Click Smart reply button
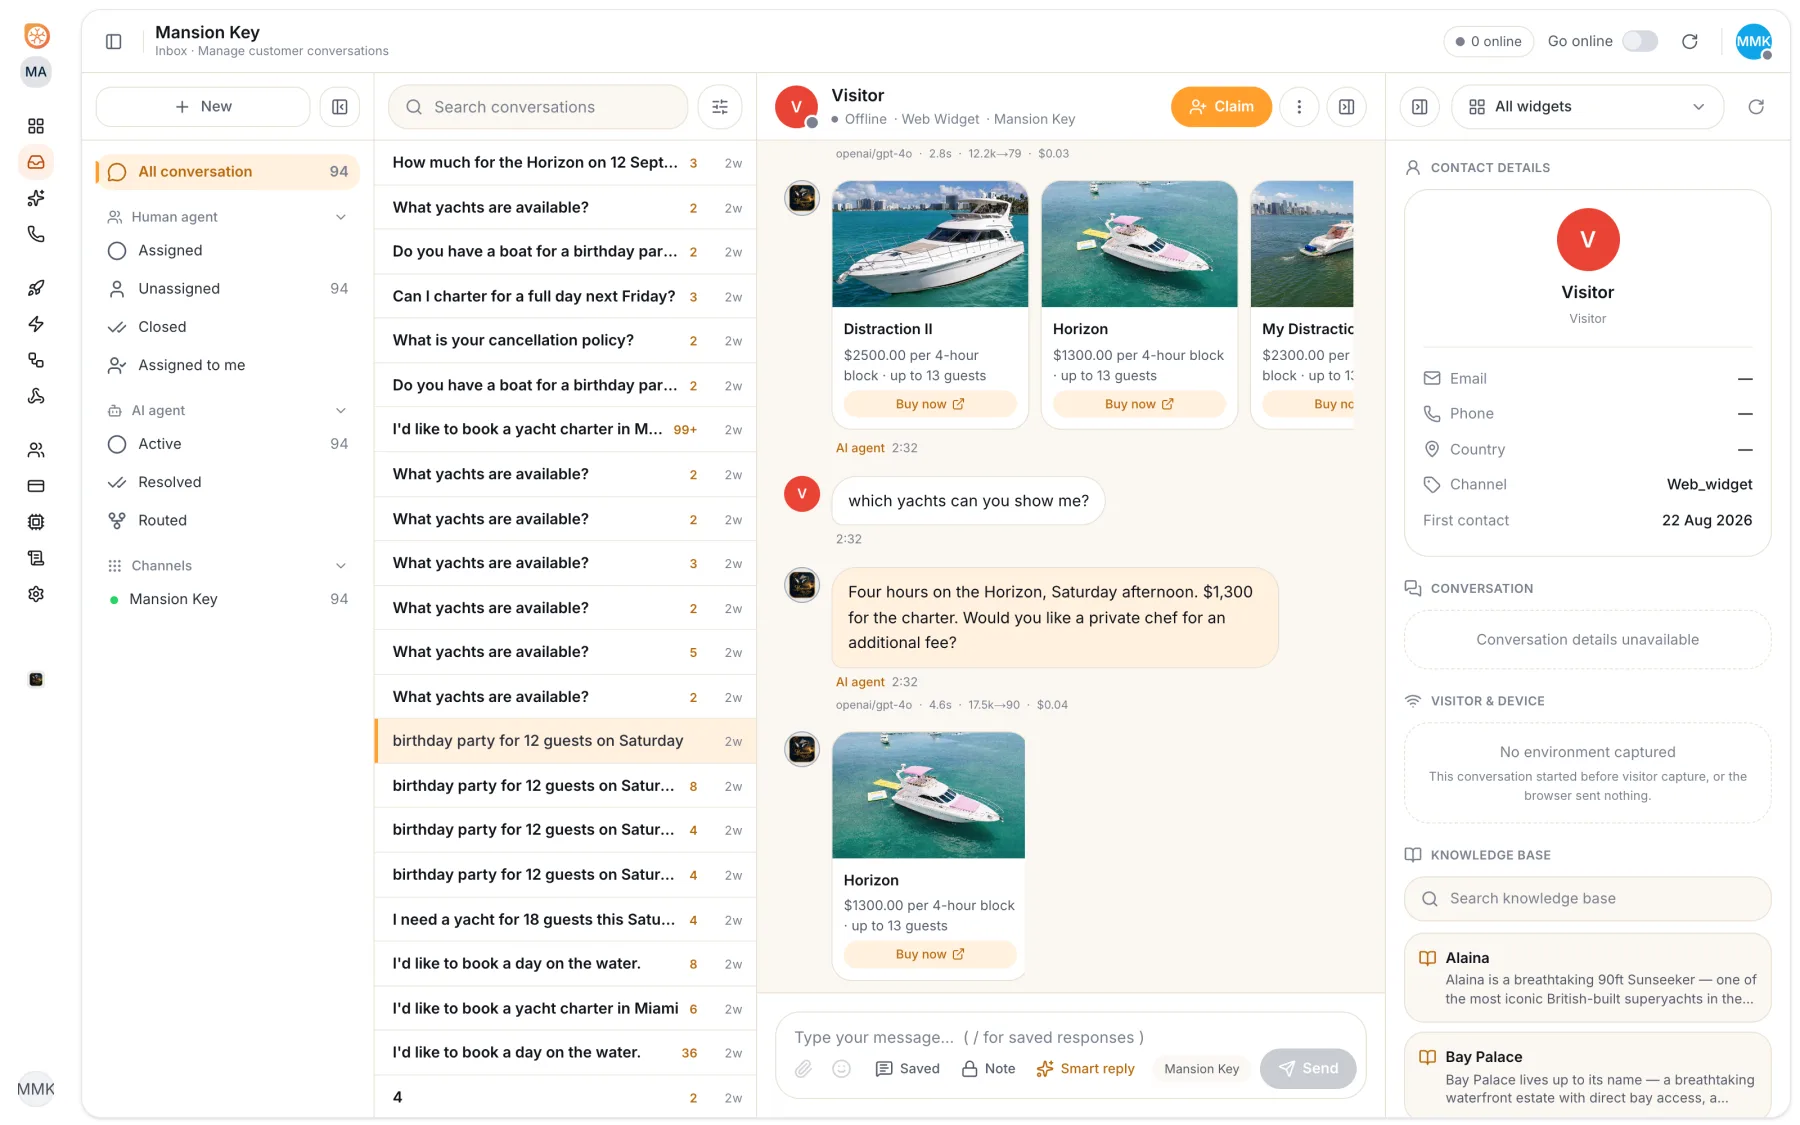Image resolution: width=1800 pixels, height=1125 pixels. click(x=1085, y=1069)
